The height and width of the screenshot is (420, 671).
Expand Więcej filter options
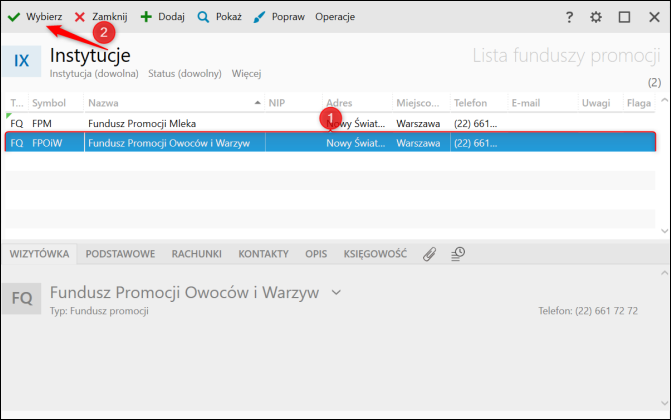coord(246,74)
